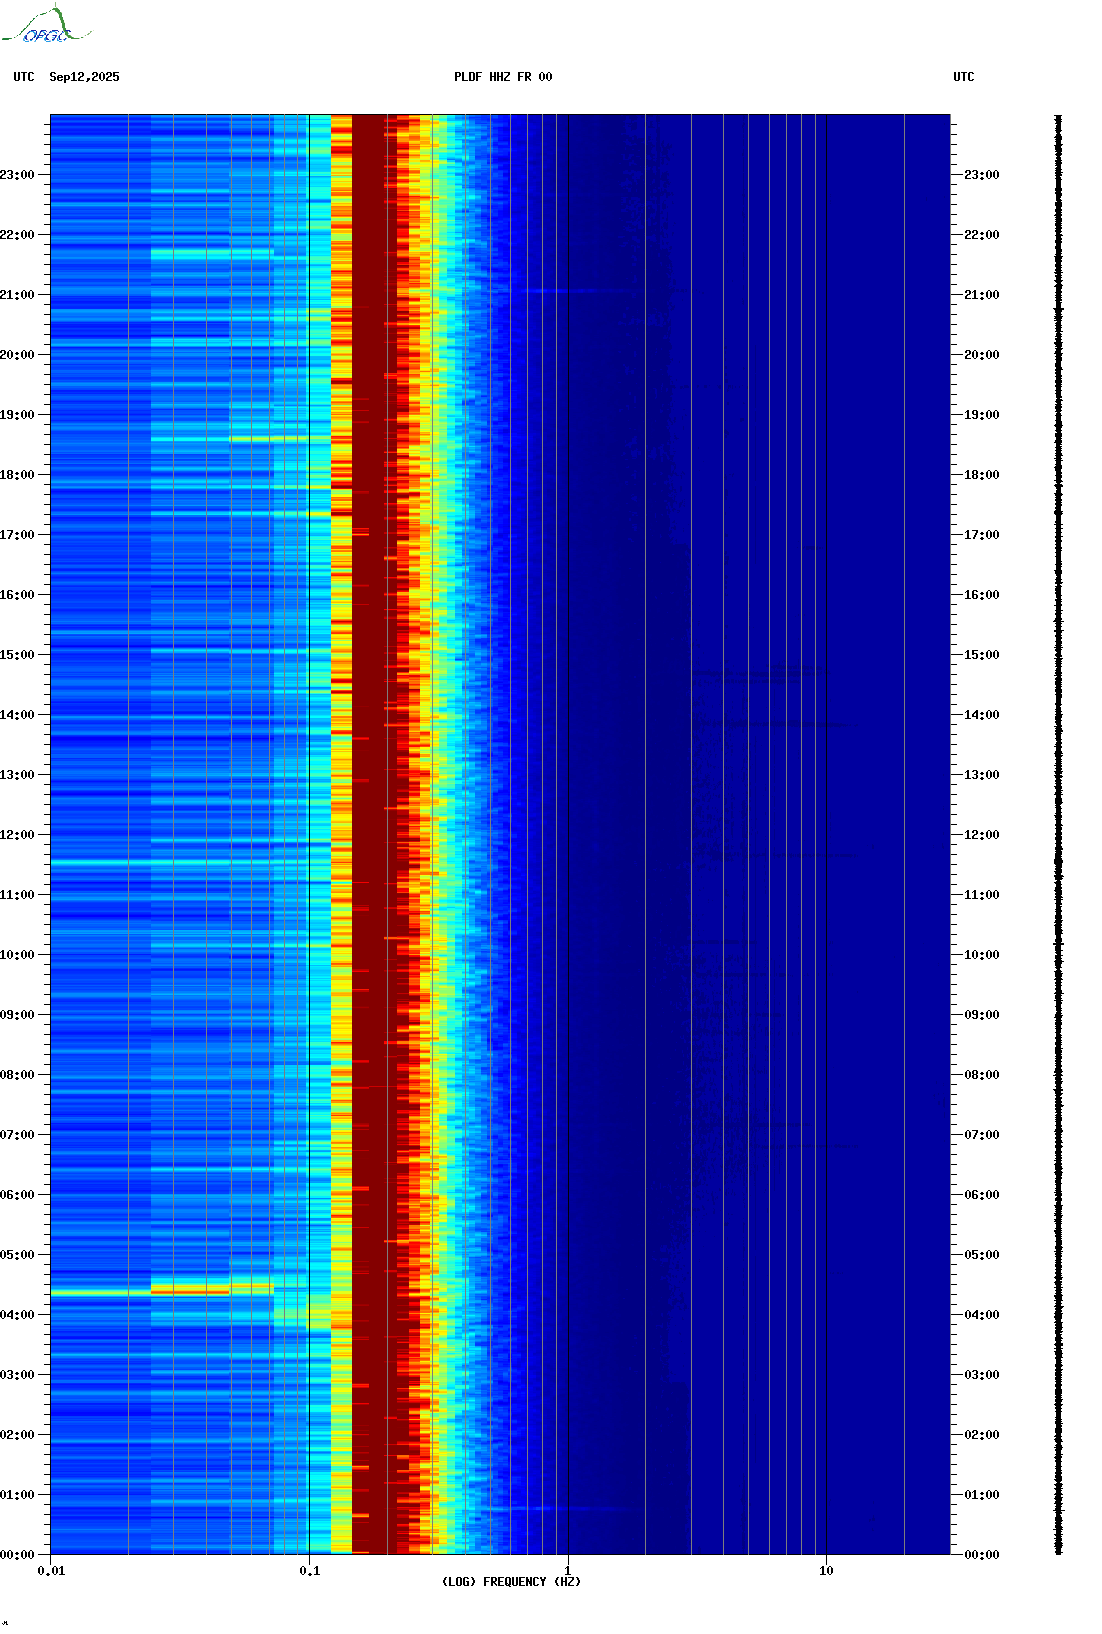Click the right-axis 14:00 time label
The height and width of the screenshot is (1634, 1102).
[x=982, y=715]
